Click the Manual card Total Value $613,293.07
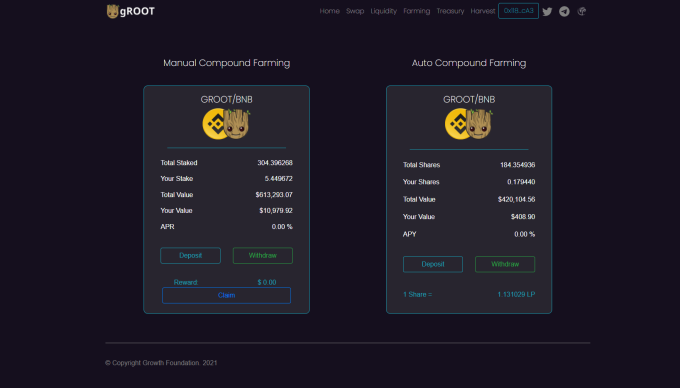 point(274,195)
